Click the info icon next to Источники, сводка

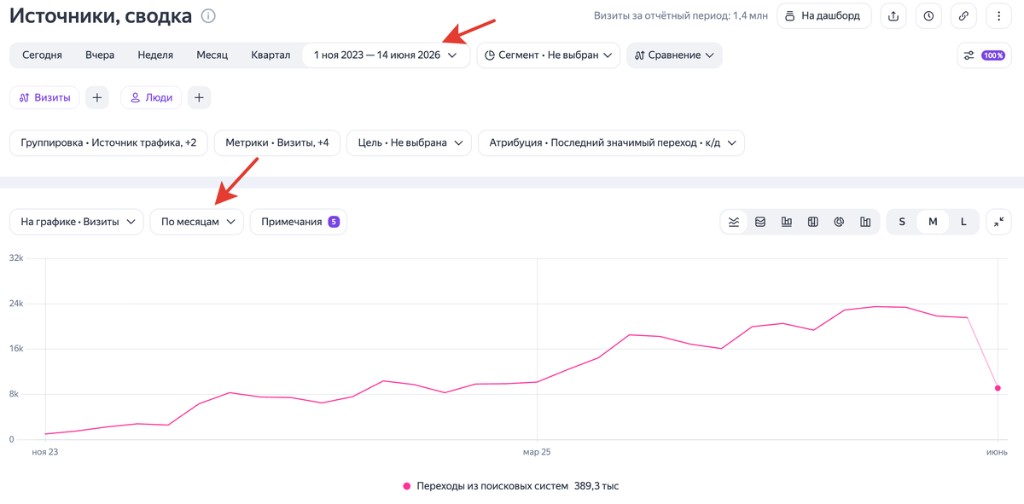(208, 16)
